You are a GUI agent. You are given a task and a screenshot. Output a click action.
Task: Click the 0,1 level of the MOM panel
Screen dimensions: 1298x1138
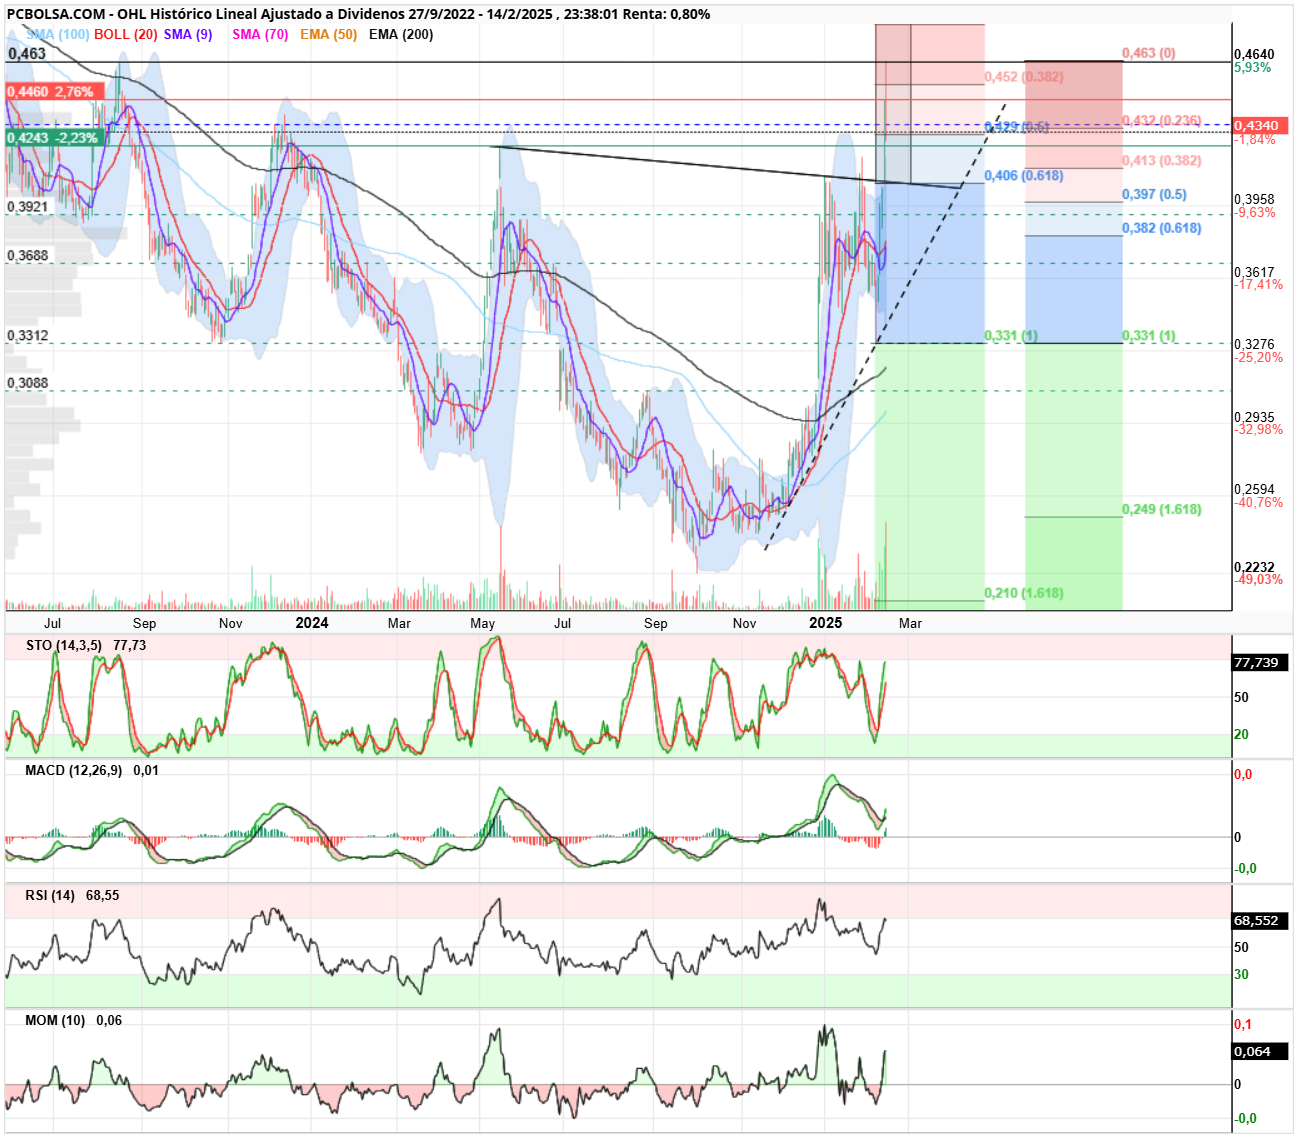[1243, 1025]
